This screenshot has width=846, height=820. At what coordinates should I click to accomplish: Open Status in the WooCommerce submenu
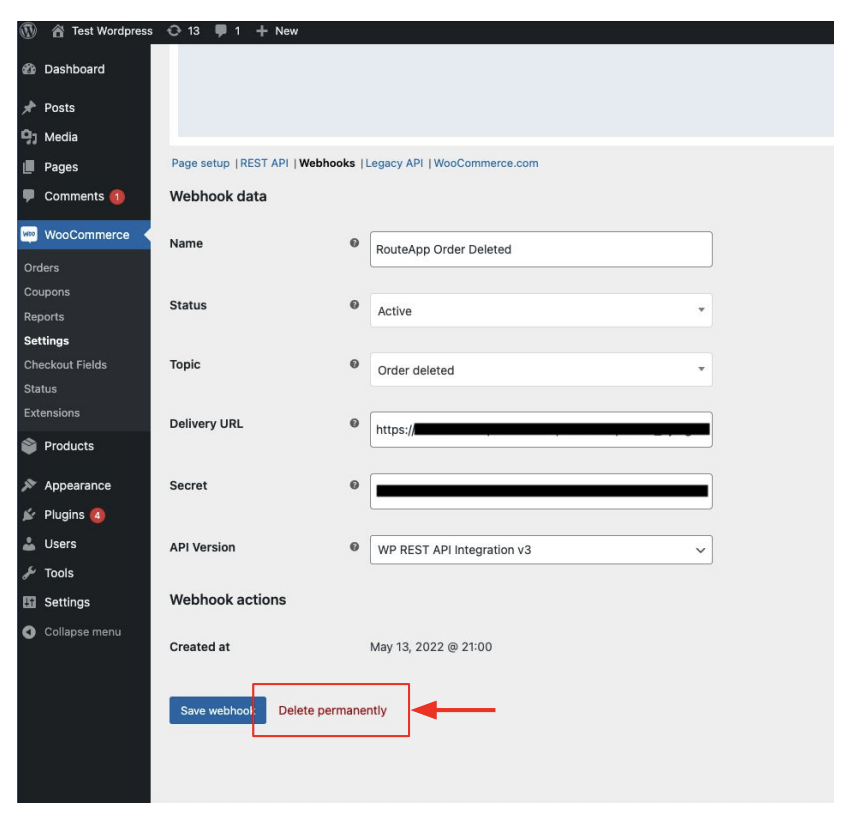[x=40, y=389]
